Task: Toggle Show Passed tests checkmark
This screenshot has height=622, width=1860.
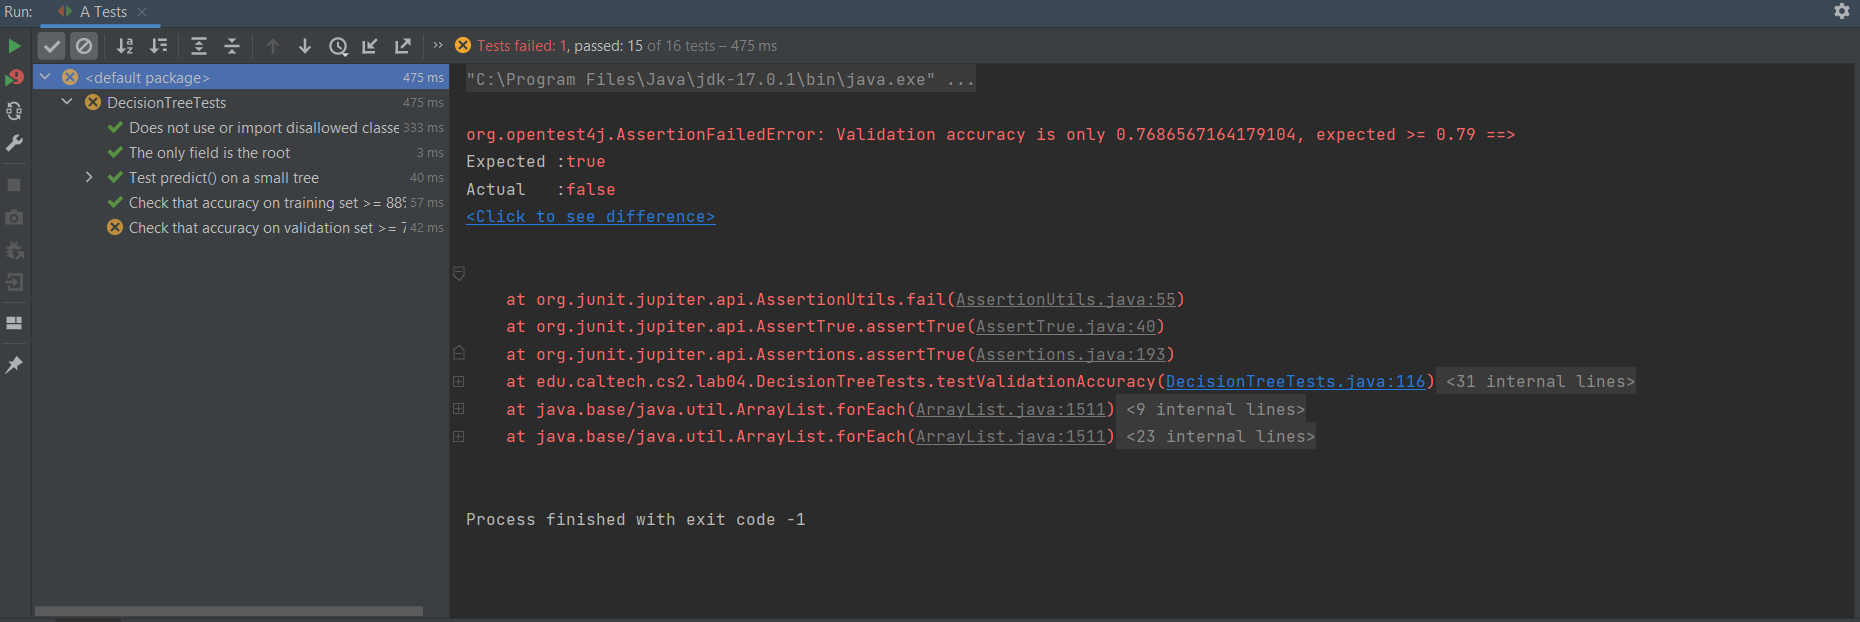Action: coord(52,46)
